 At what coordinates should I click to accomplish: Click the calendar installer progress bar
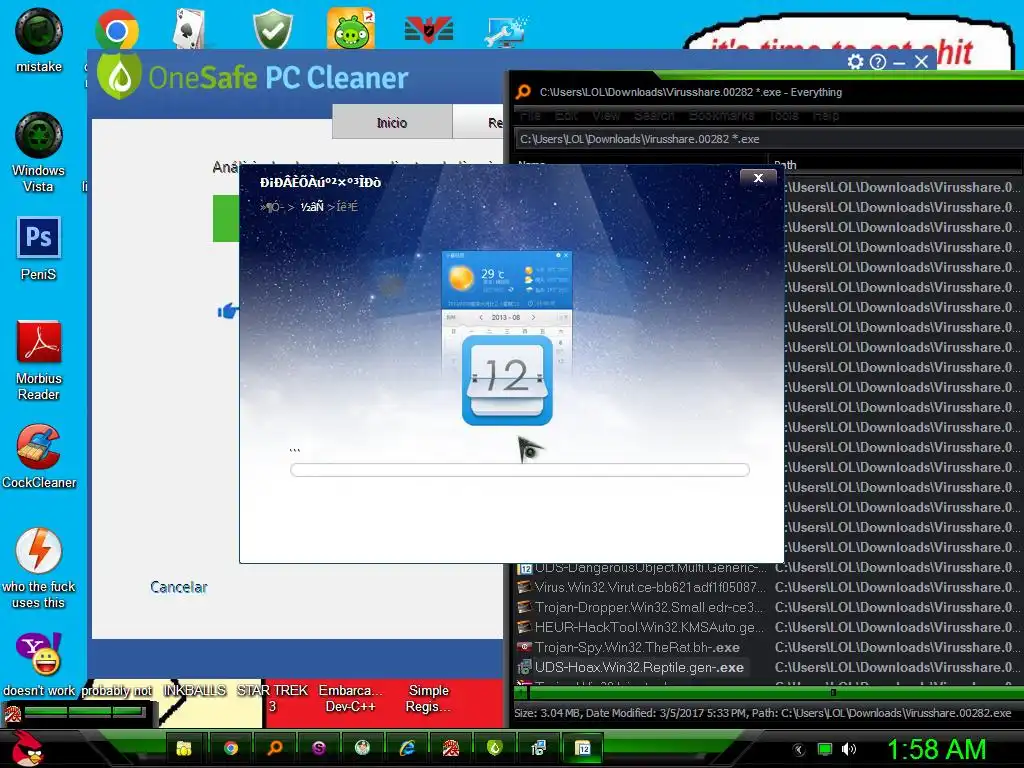tap(520, 470)
